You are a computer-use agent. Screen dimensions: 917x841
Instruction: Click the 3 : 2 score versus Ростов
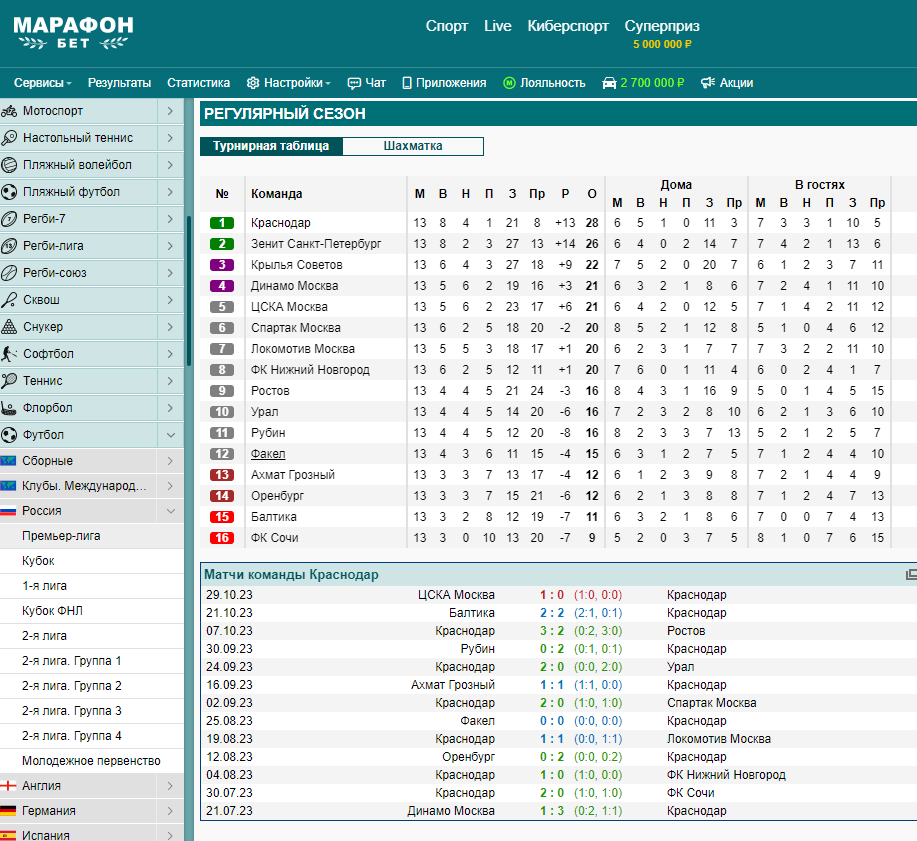tap(552, 631)
